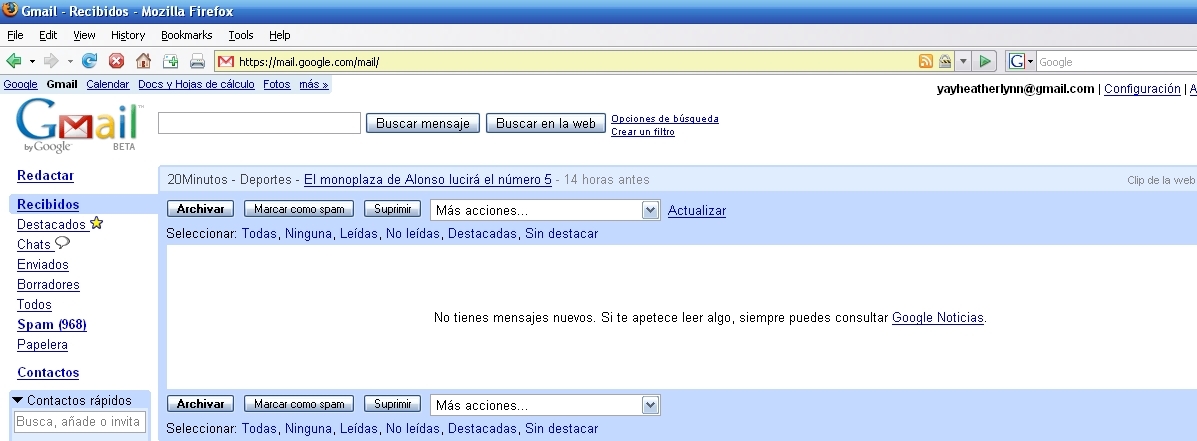The image size is (1197, 441).
Task: Click the top Suprimir button
Action: tap(392, 209)
